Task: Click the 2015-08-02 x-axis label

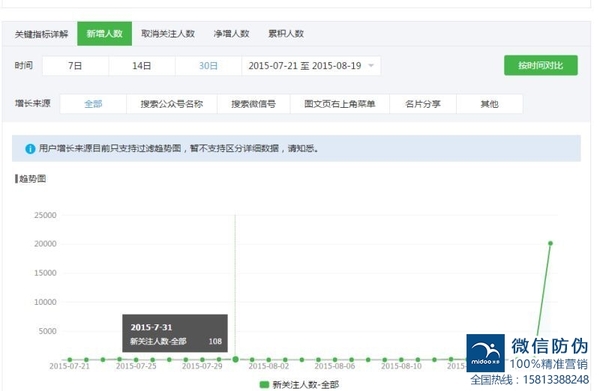Action: (x=269, y=366)
